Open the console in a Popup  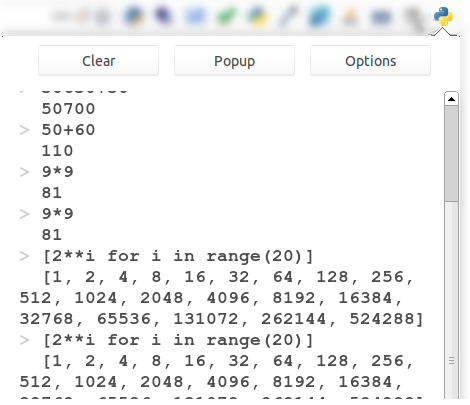[x=234, y=61]
